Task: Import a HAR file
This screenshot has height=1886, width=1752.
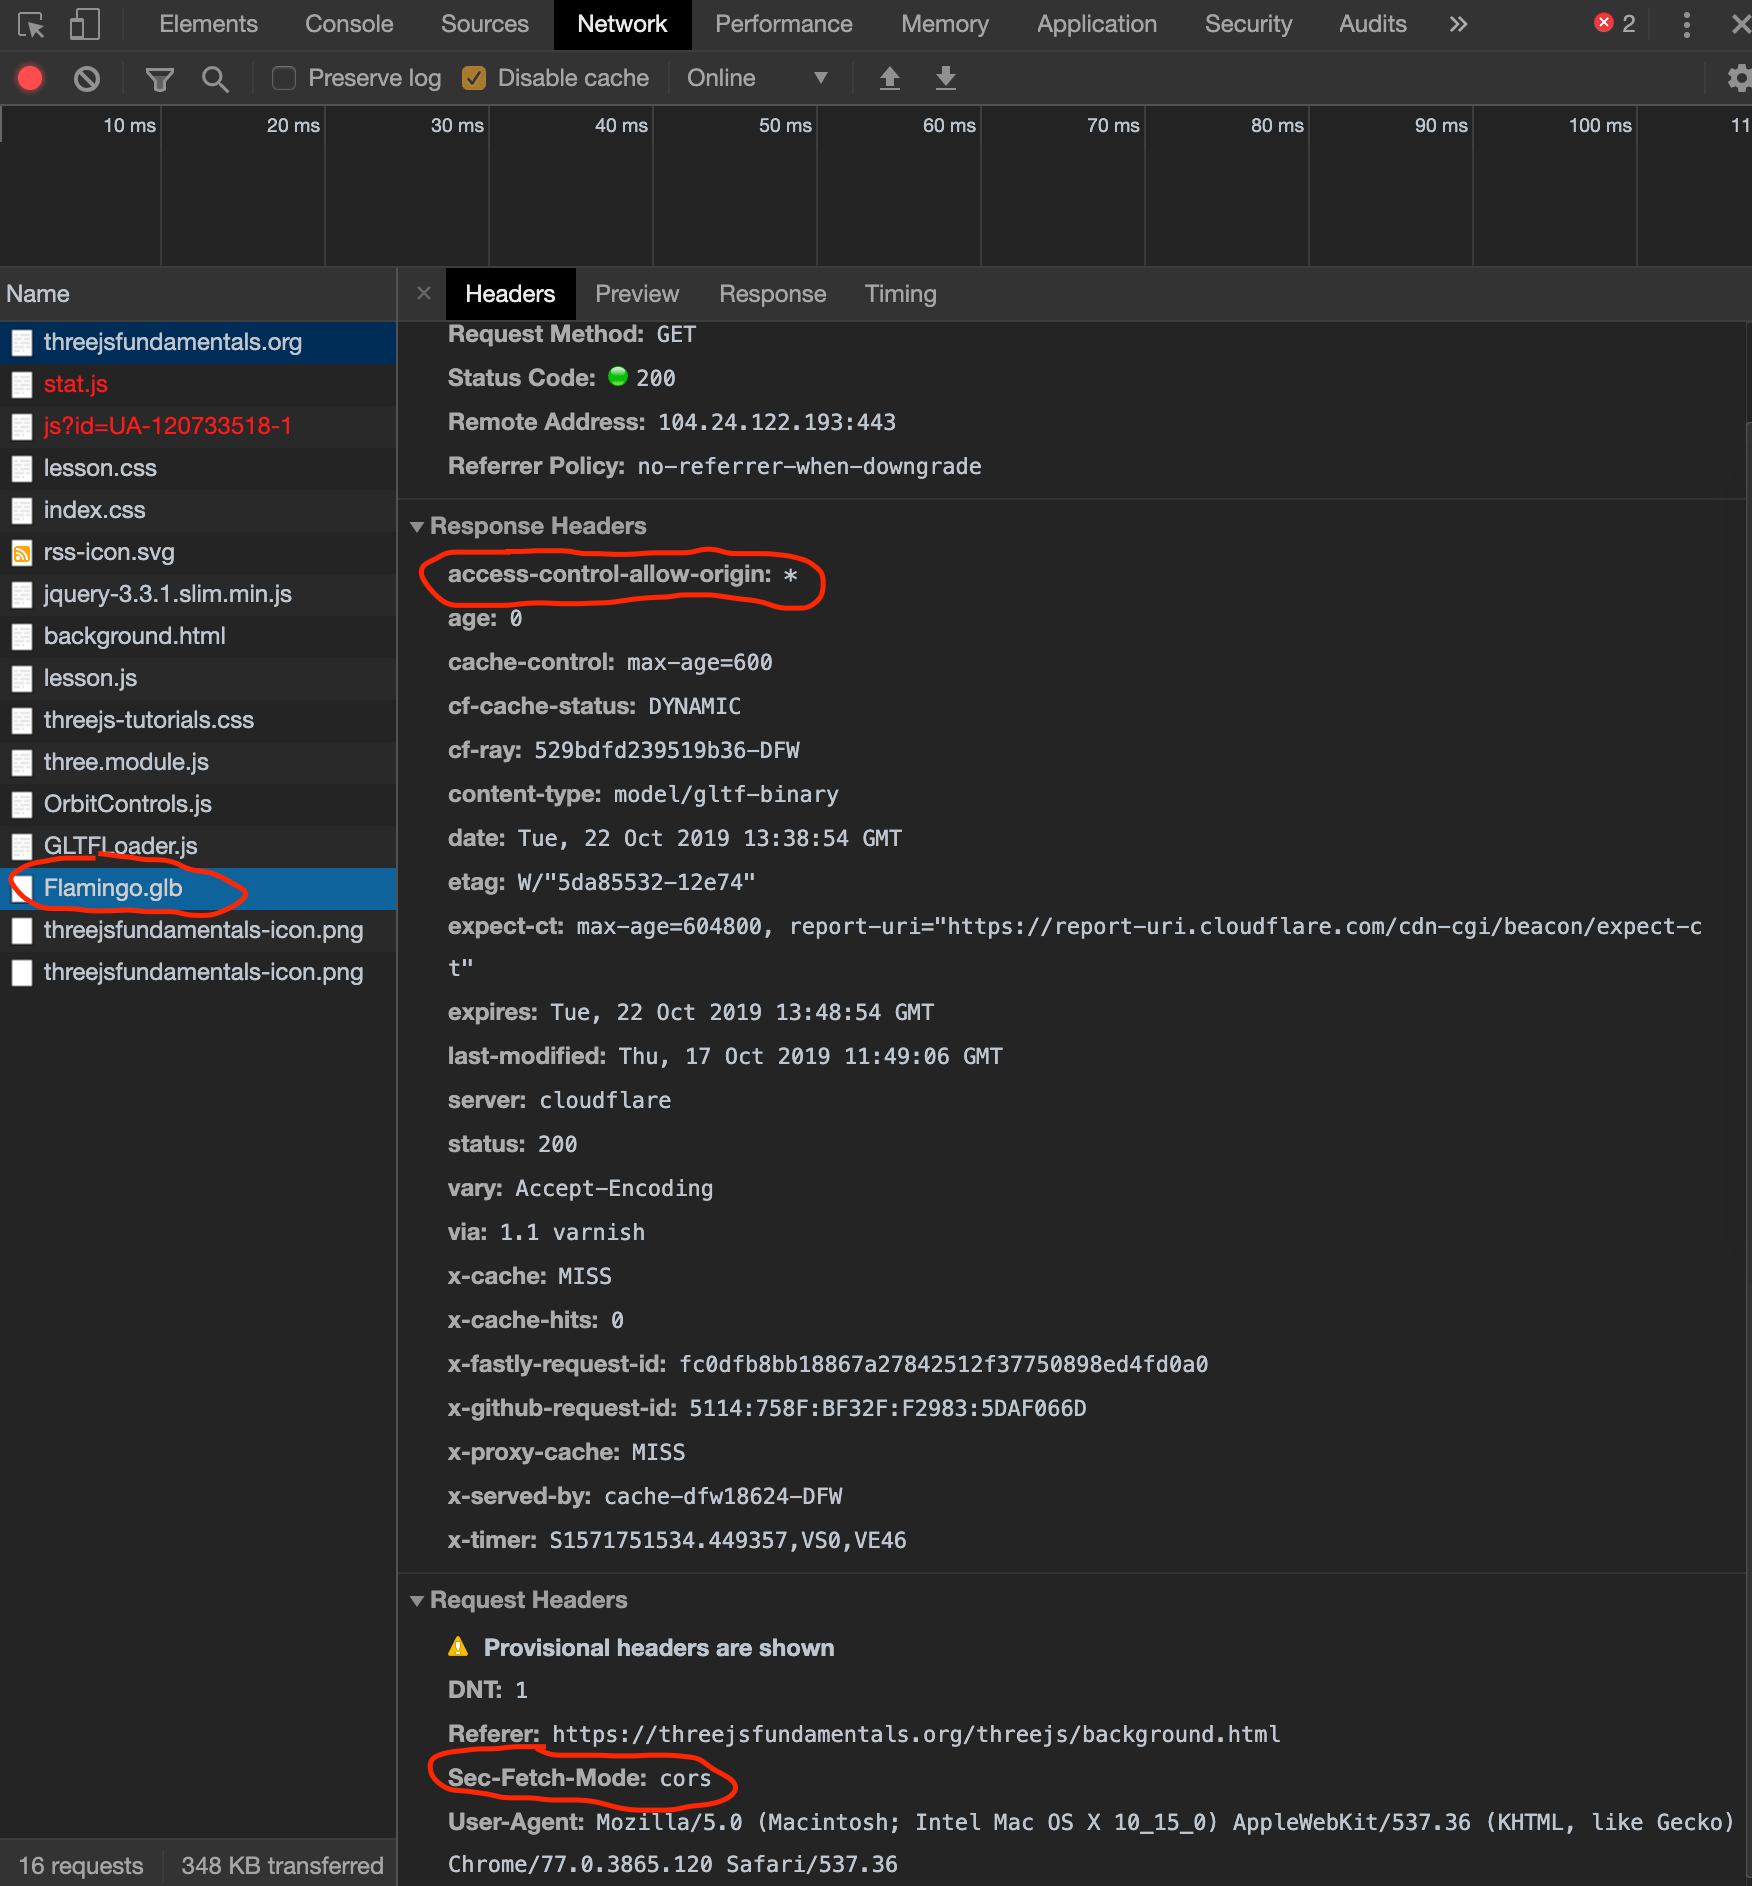Action: [x=889, y=77]
